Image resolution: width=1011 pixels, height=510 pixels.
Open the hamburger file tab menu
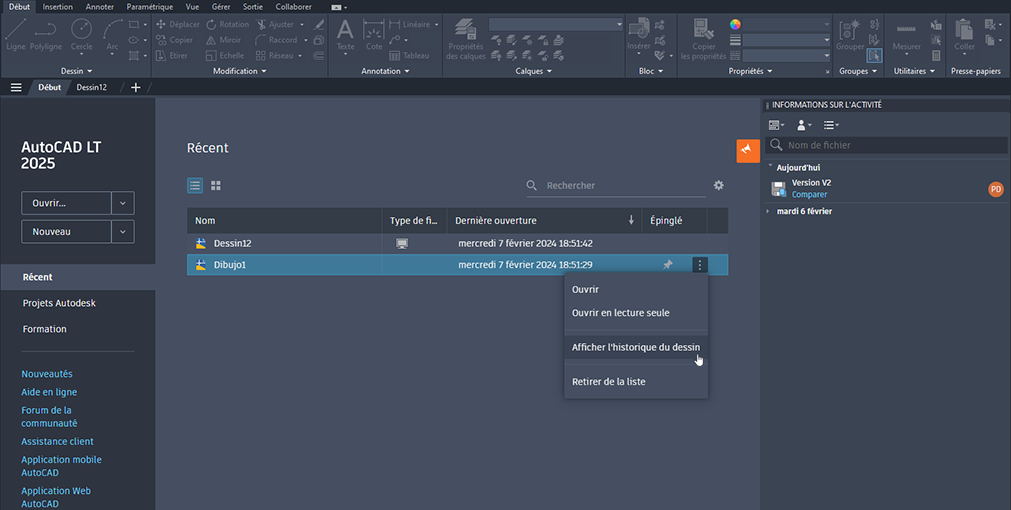coord(16,87)
